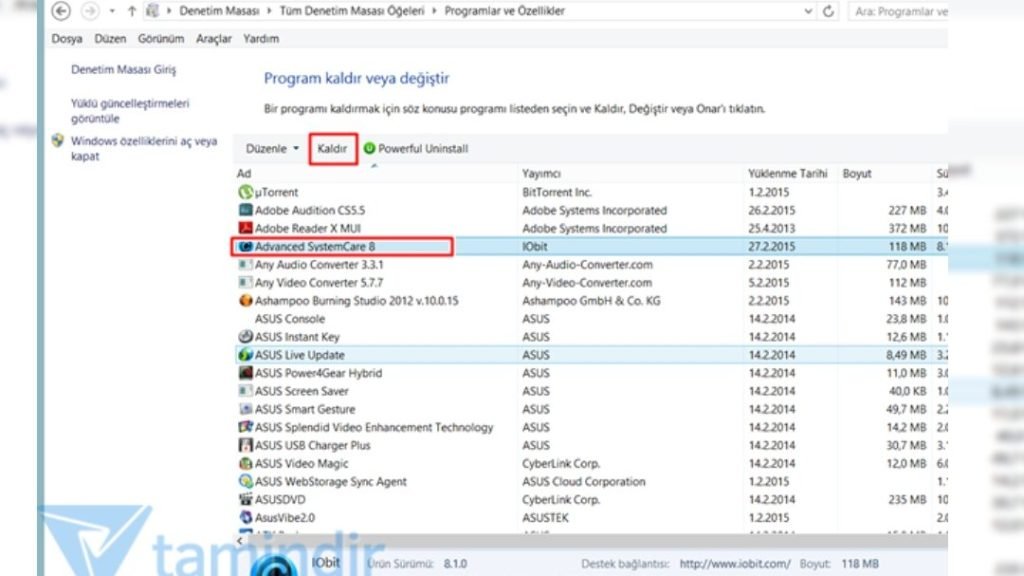
Task: Click the horizontal scrollbar left arrow
Action: click(240, 541)
